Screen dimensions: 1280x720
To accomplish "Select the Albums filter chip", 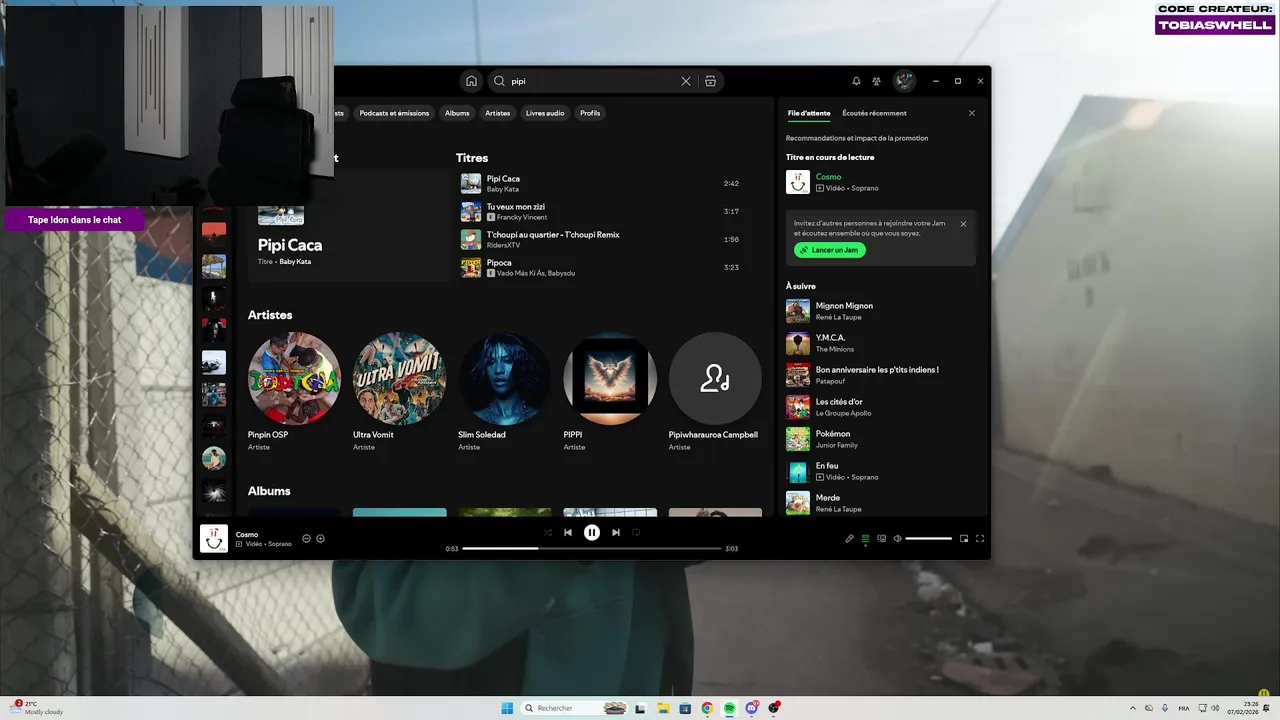I will (x=457, y=113).
